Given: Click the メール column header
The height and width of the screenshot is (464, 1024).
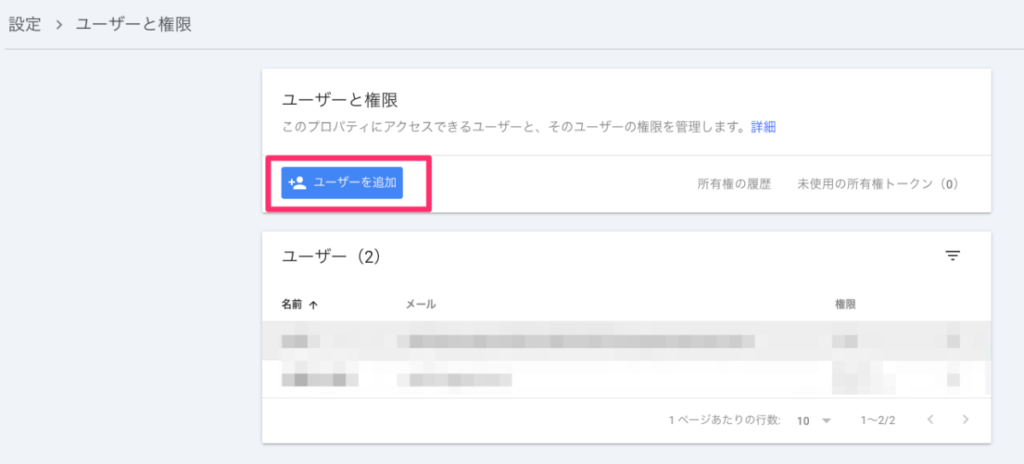Looking at the screenshot, I should coord(420,304).
